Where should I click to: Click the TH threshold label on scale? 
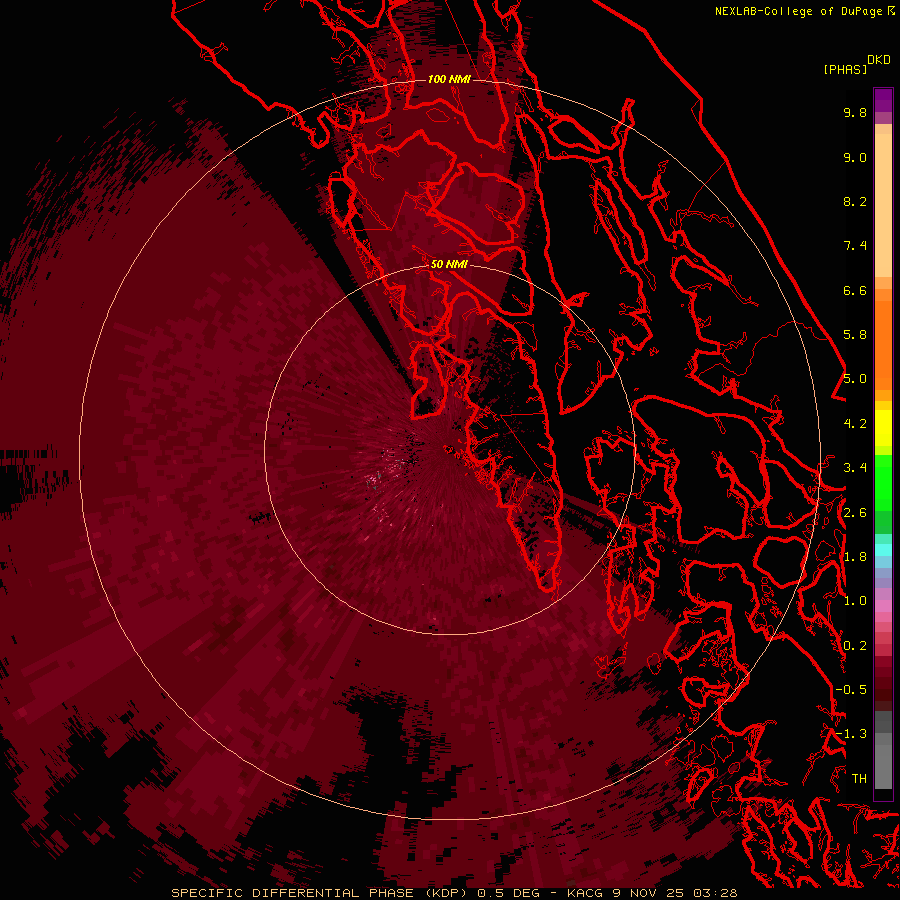pyautogui.click(x=859, y=779)
